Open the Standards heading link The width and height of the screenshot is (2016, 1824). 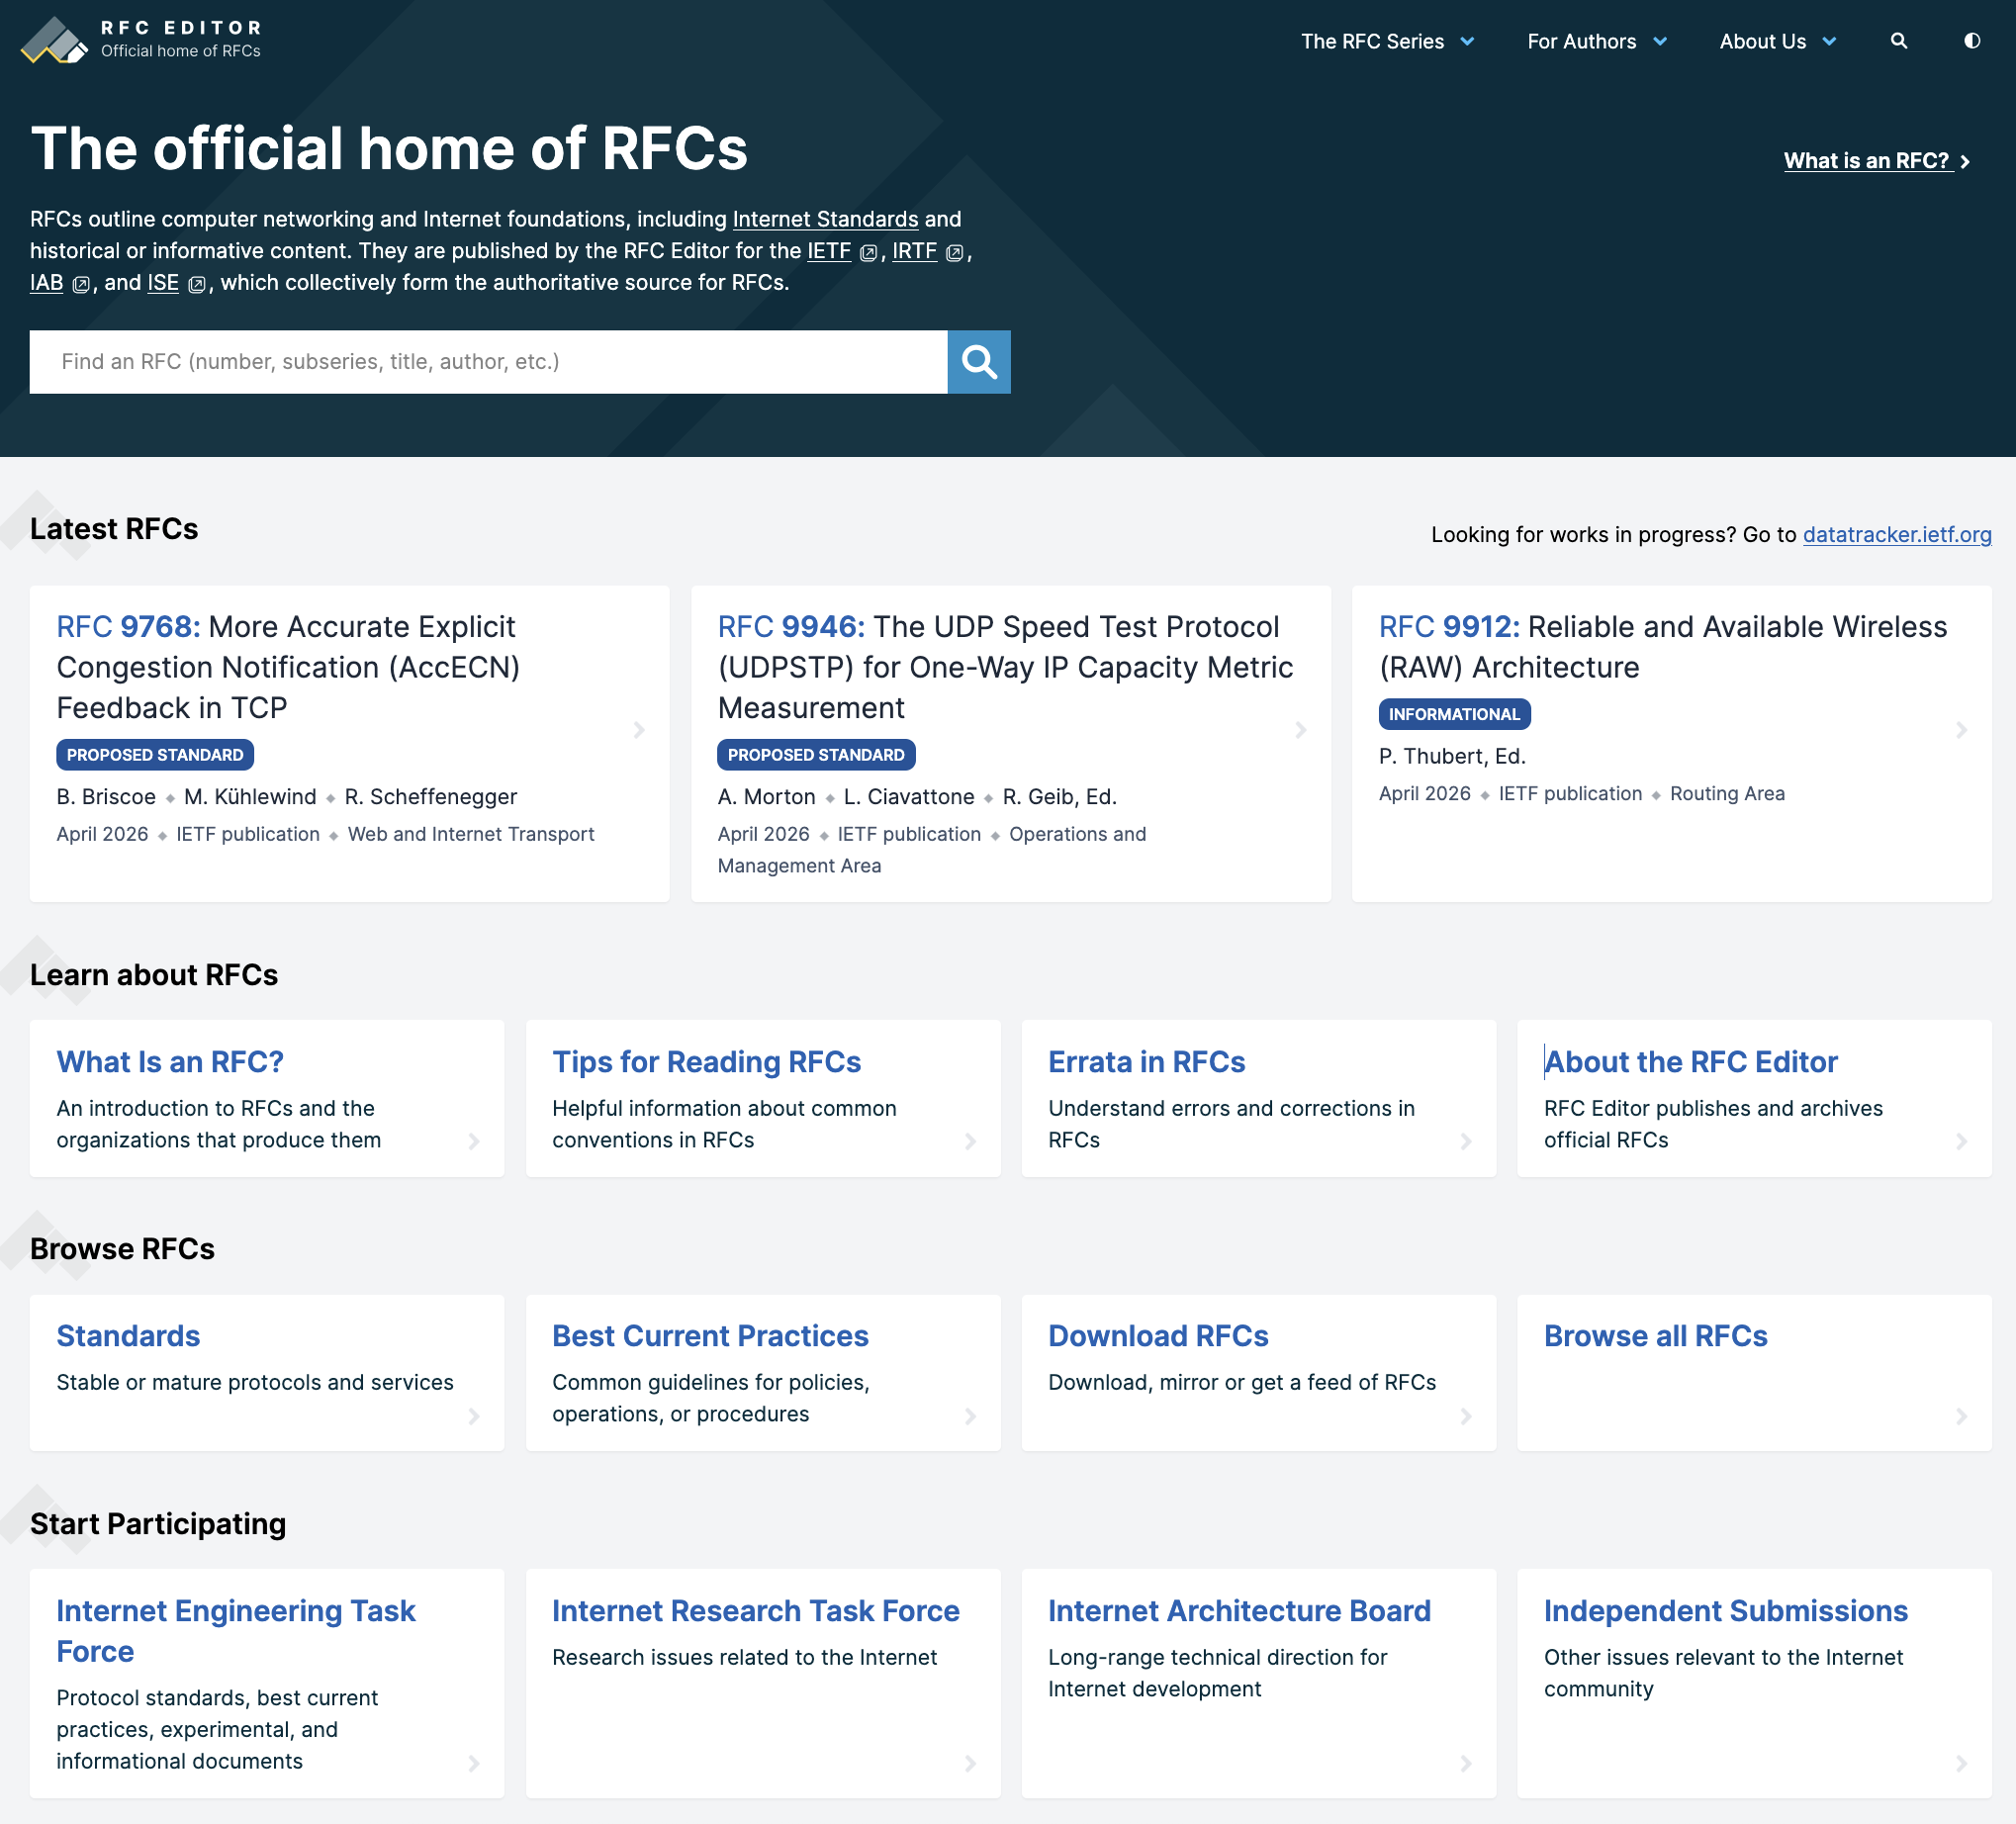[128, 1336]
